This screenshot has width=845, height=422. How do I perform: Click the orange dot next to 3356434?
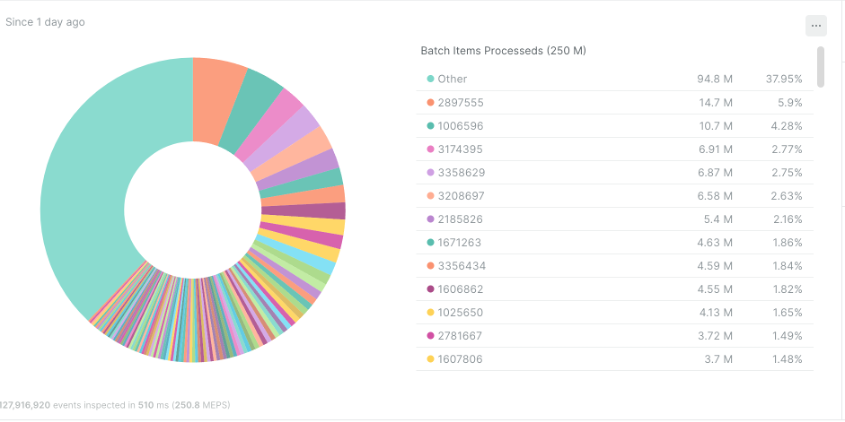click(x=430, y=266)
